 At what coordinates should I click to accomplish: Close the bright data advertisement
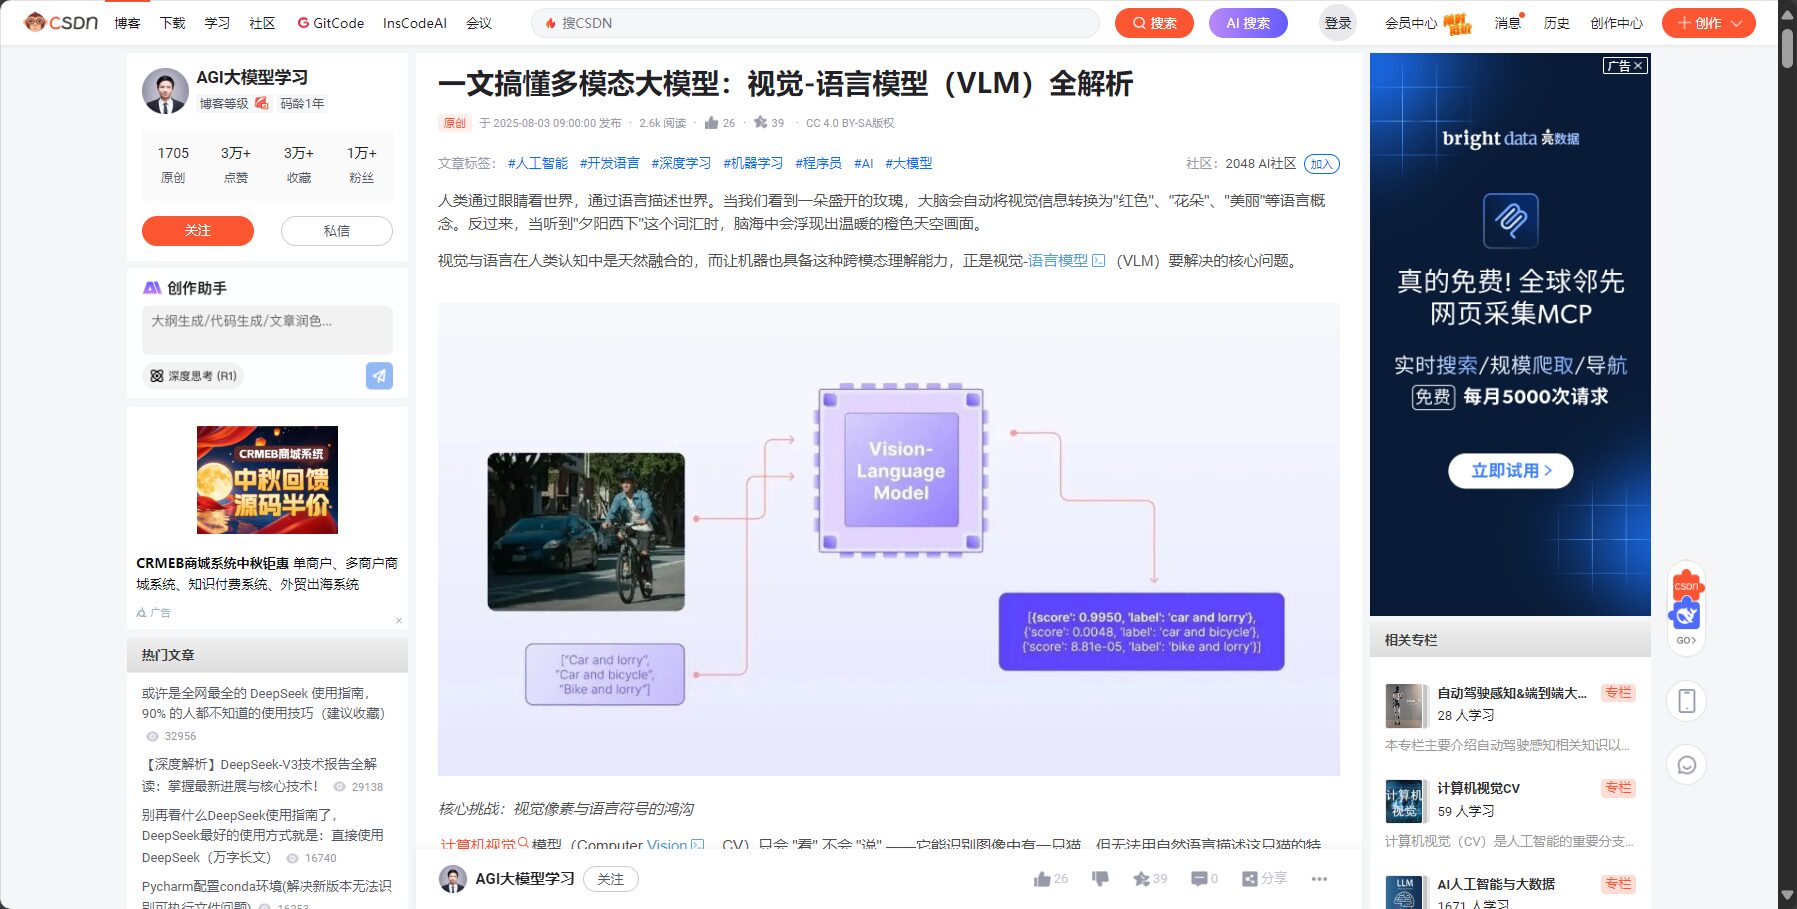pos(1637,66)
